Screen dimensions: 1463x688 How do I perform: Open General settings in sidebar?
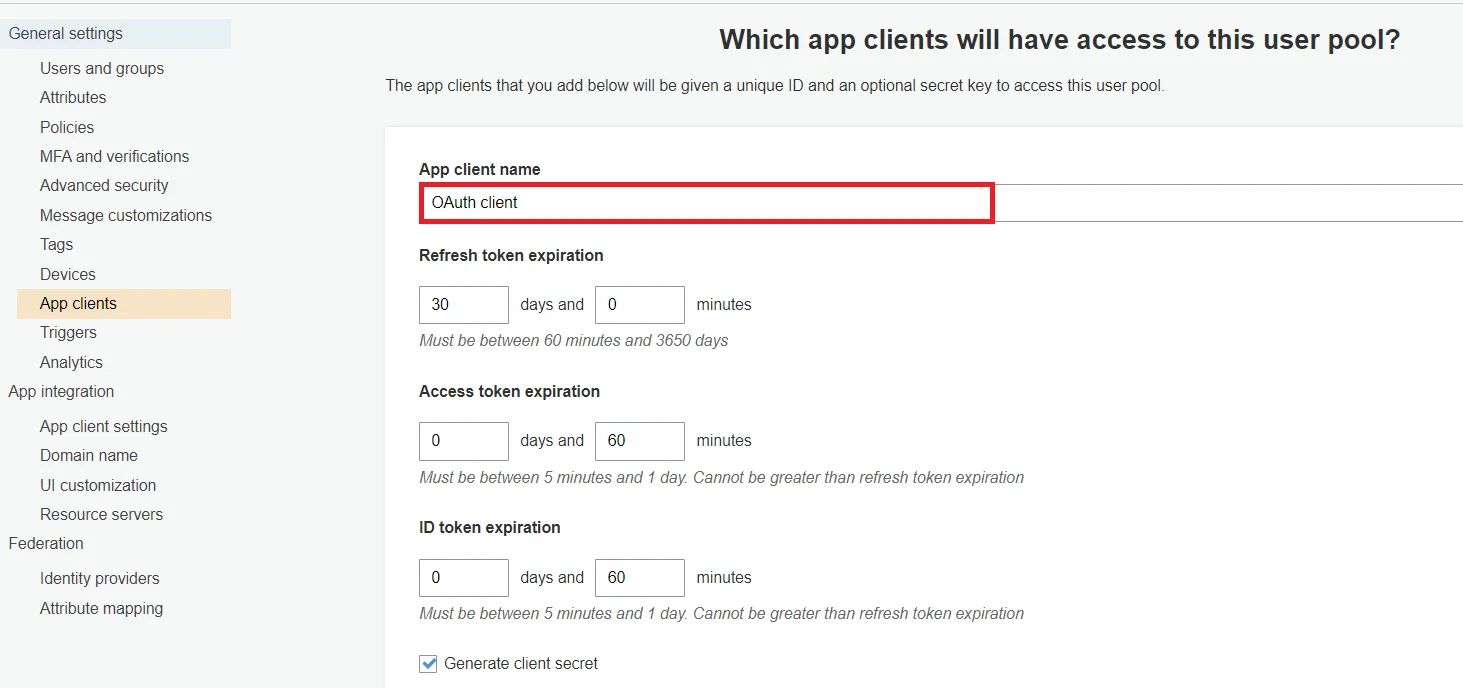(x=66, y=34)
